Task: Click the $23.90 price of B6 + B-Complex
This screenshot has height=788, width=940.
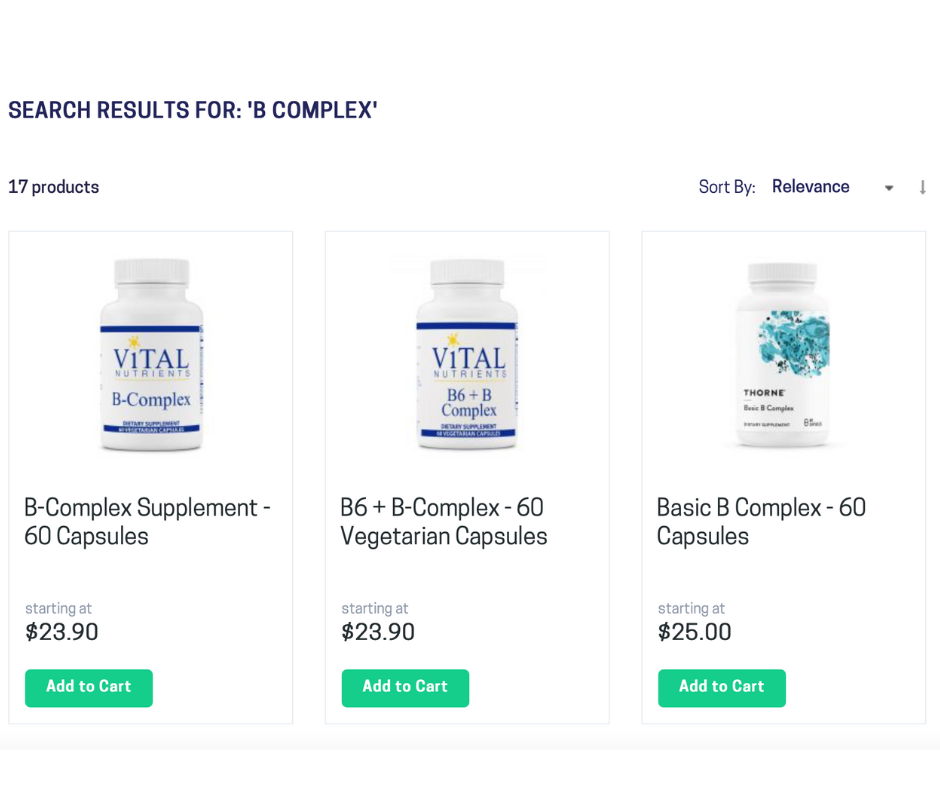Action: tap(378, 632)
